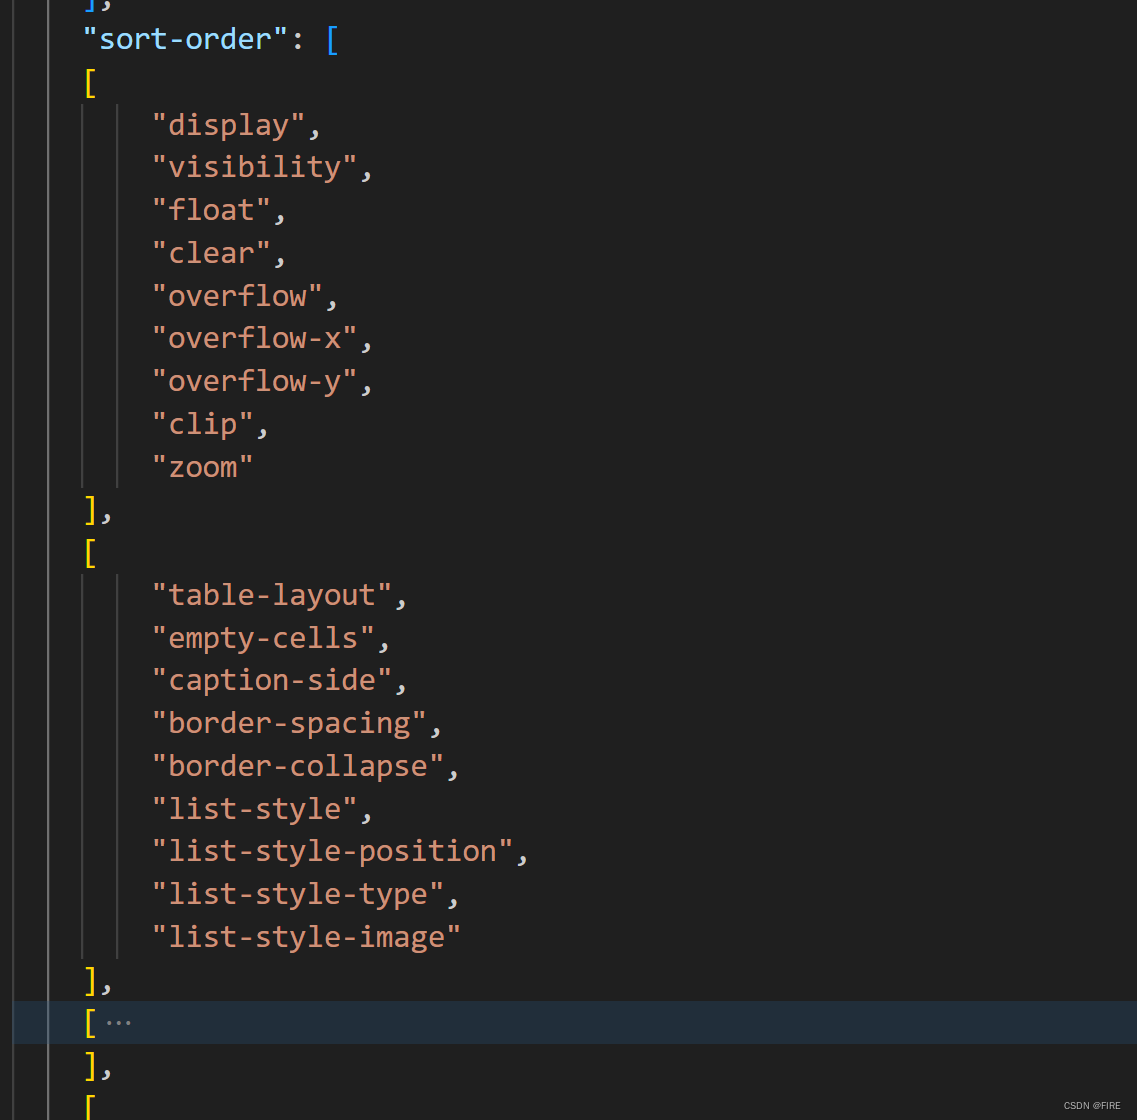Screen dimensions: 1137x1120
Task: Click the "visibility" string value
Action: [x=254, y=167]
